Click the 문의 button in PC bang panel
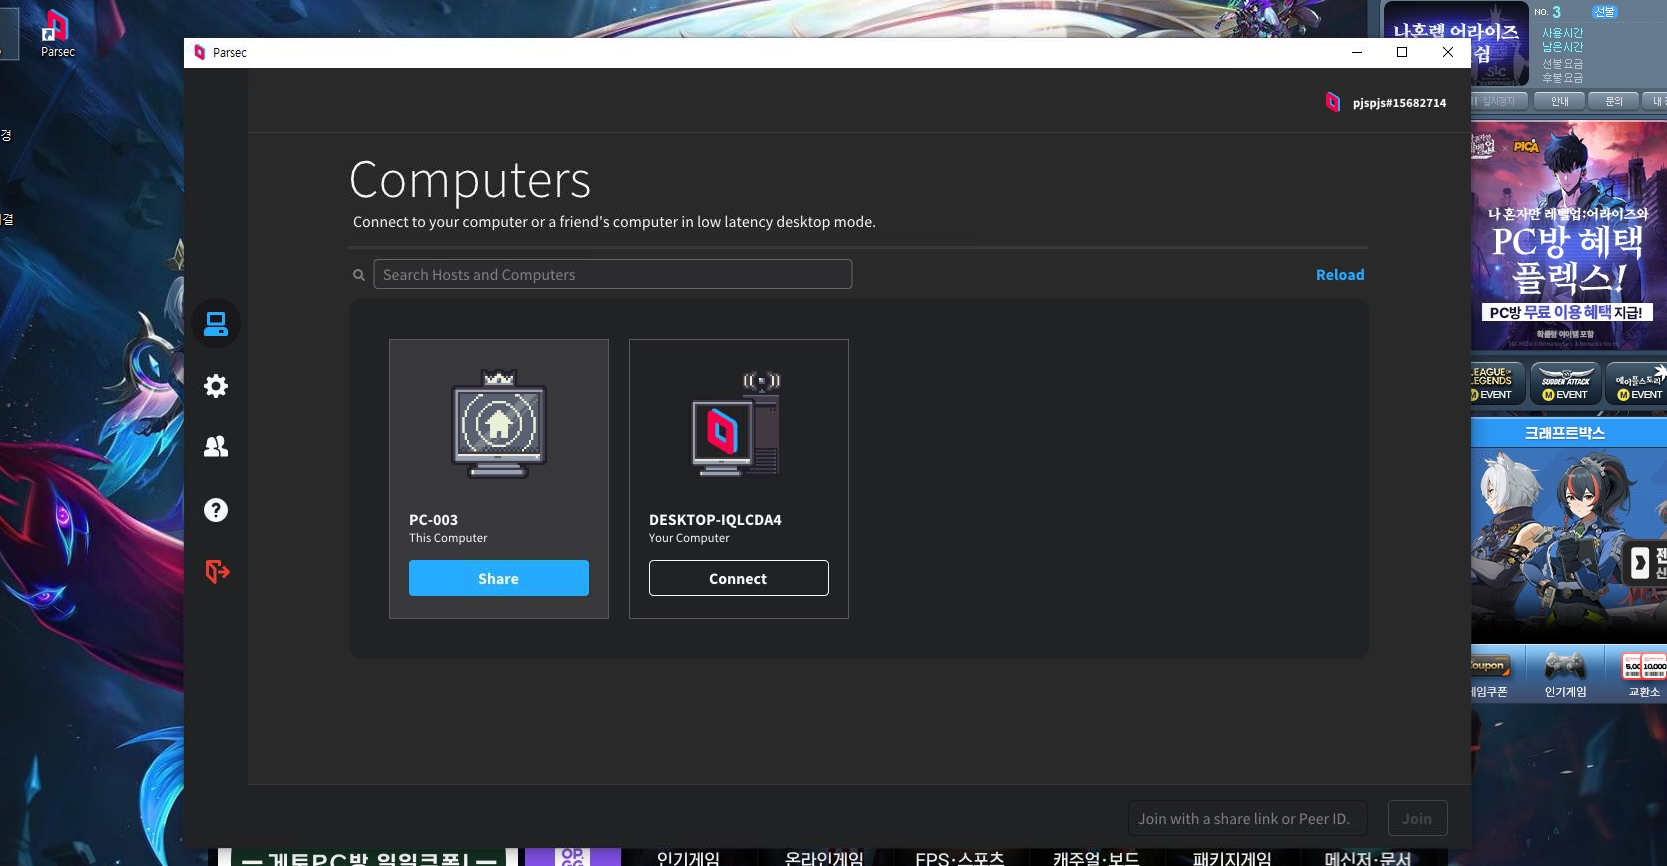1667x866 pixels. pyautogui.click(x=1614, y=101)
